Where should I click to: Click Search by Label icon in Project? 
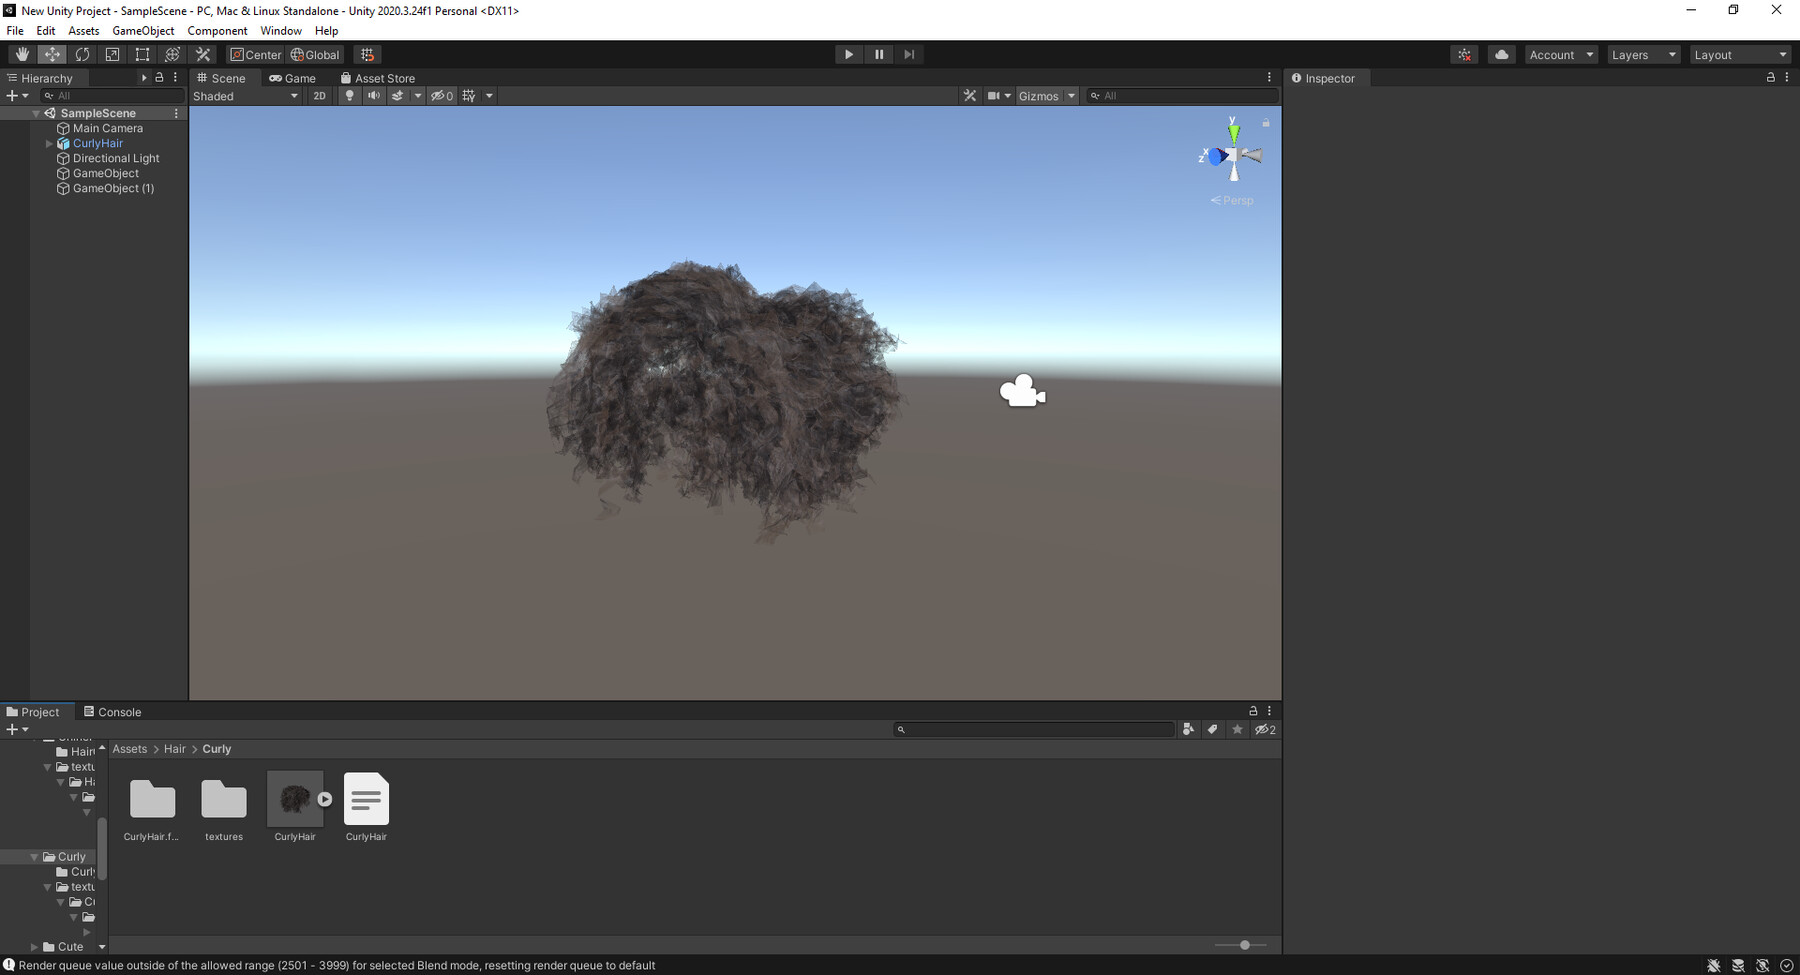[x=1212, y=730]
